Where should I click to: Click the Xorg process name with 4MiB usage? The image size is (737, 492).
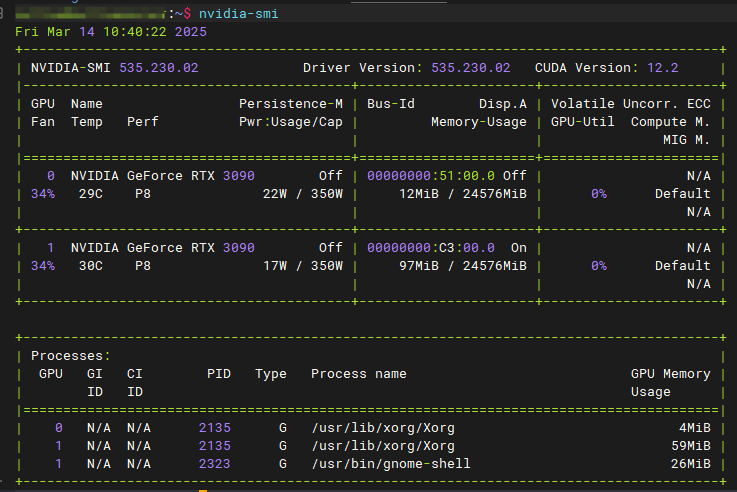(383, 428)
